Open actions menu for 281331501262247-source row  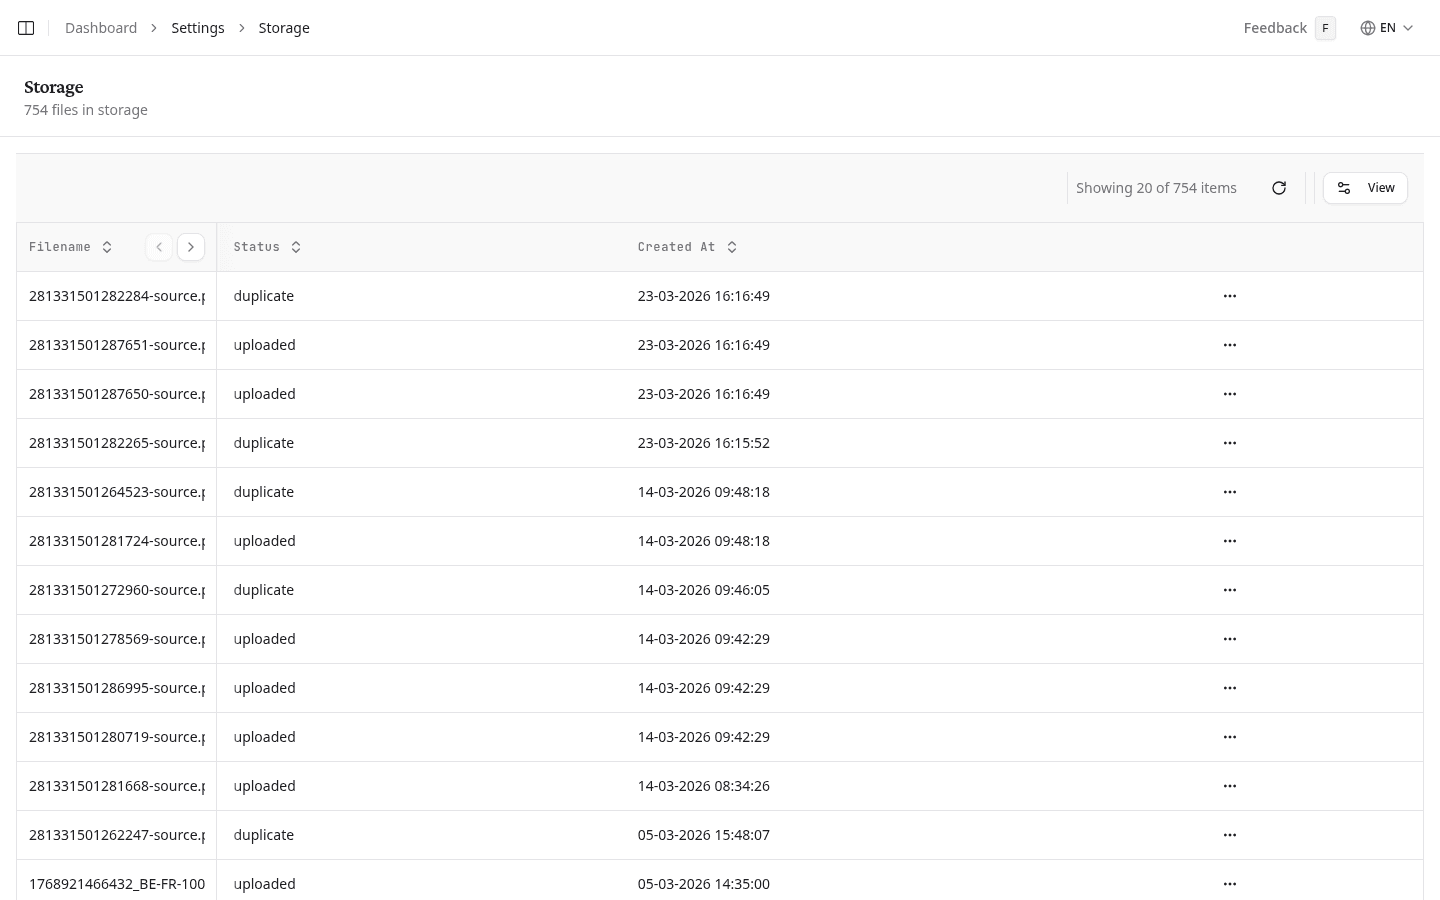point(1230,835)
